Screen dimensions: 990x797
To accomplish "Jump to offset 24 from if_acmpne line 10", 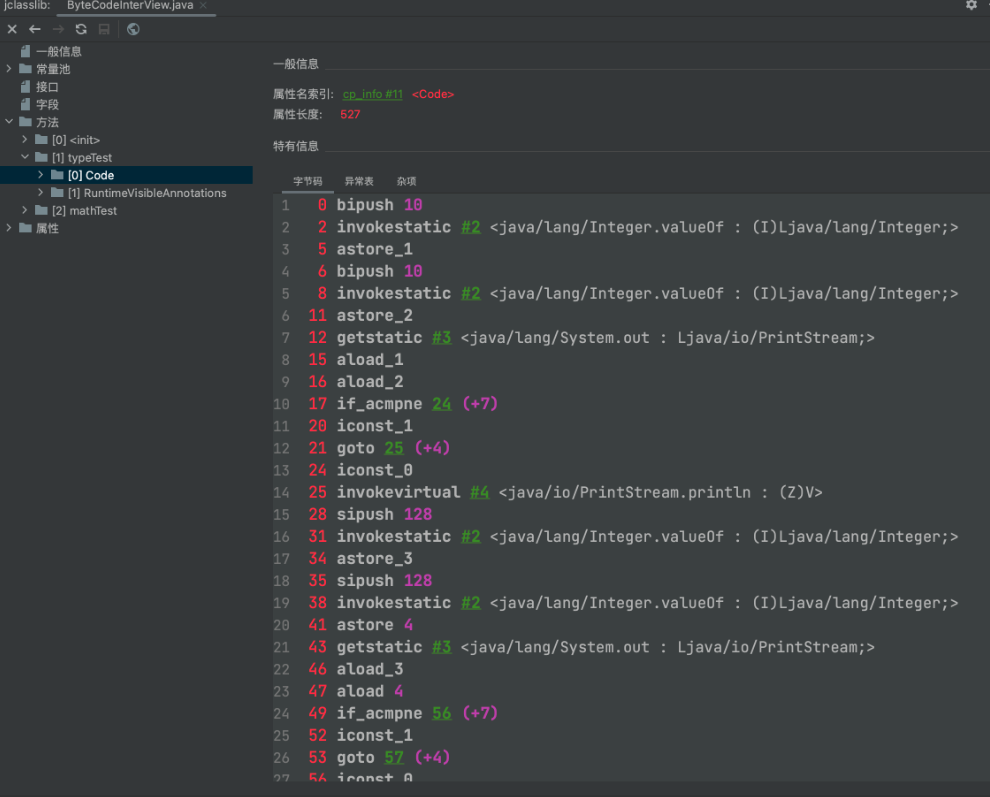I will [441, 404].
